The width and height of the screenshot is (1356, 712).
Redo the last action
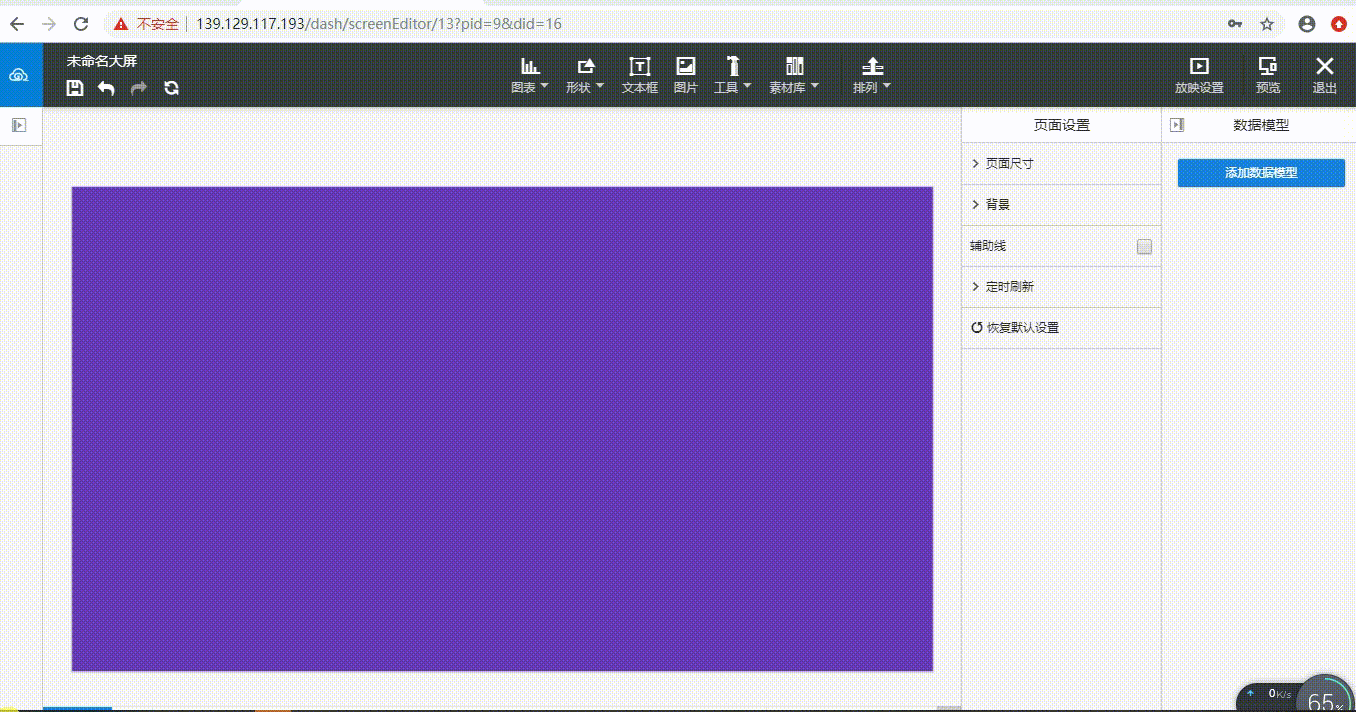tap(139, 88)
